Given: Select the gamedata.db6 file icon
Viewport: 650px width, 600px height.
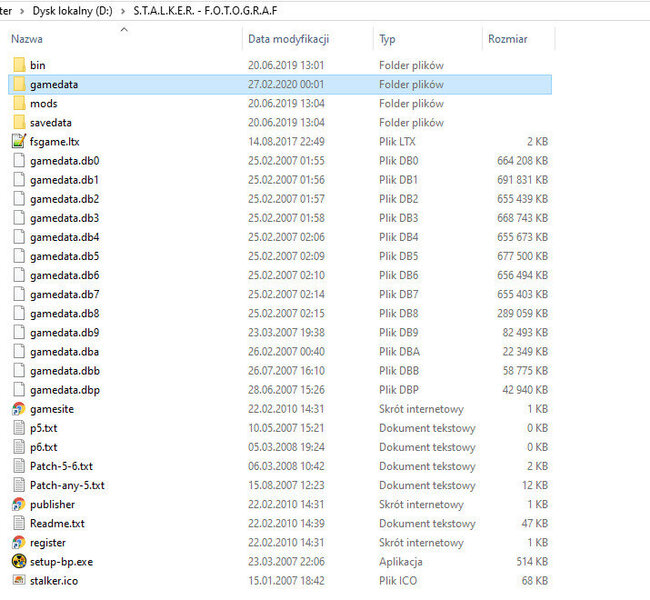Looking at the screenshot, I should 19,275.
